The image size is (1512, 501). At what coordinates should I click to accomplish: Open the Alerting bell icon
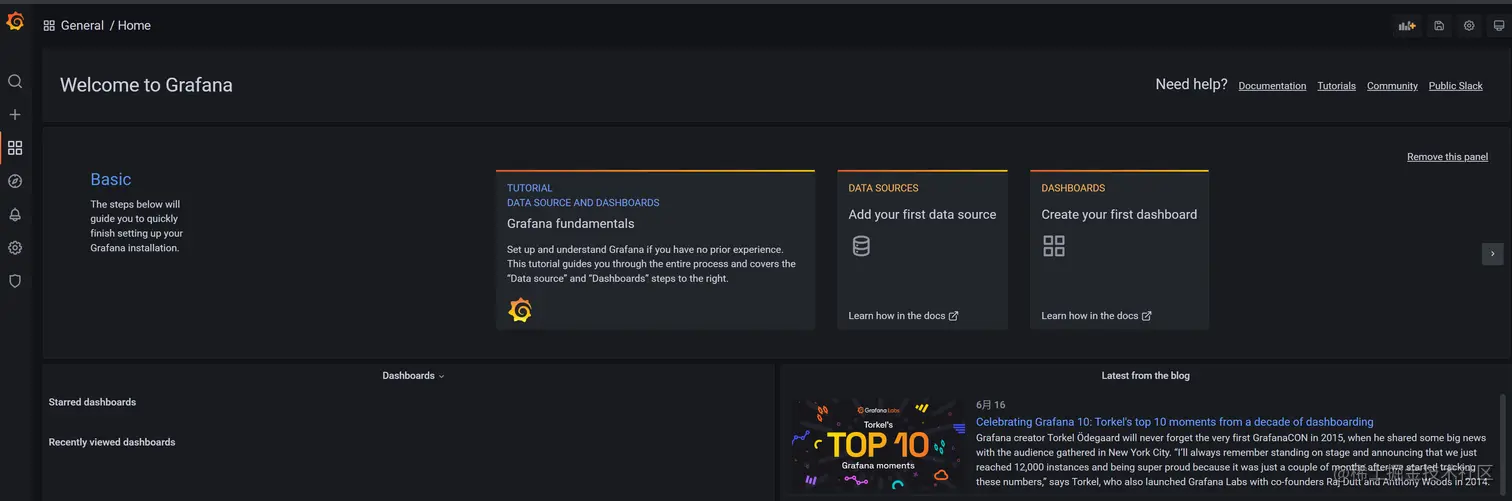coord(15,215)
